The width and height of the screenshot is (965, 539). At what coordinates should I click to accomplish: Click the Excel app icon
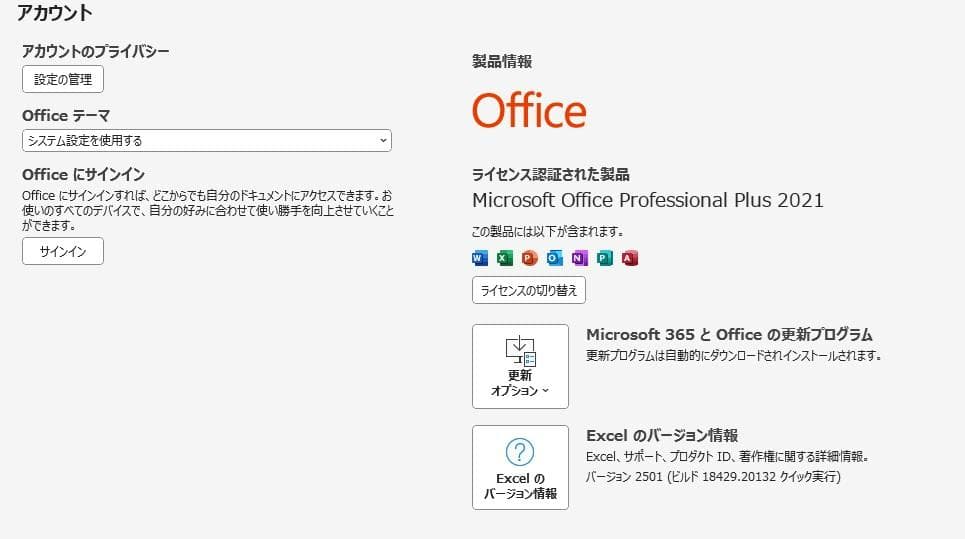click(x=505, y=258)
